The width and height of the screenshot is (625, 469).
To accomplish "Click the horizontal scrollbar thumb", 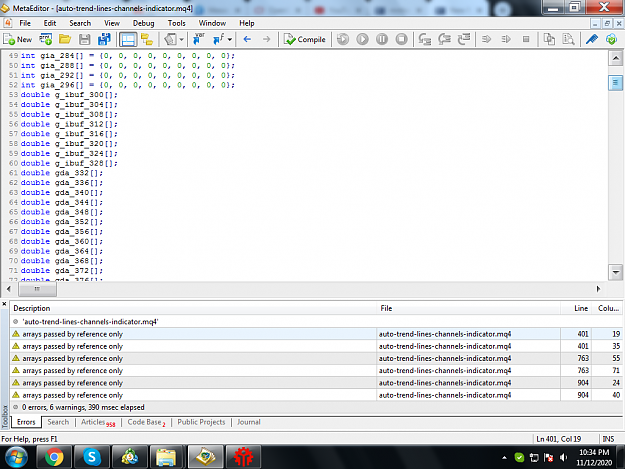I will [x=37, y=289].
